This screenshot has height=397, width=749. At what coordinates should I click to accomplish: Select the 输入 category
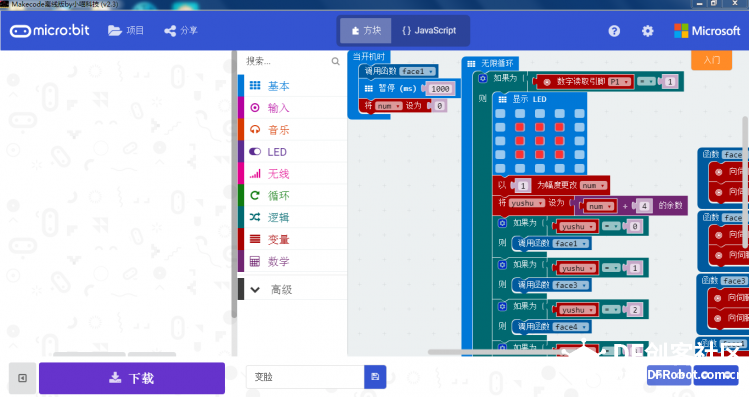(x=292, y=108)
